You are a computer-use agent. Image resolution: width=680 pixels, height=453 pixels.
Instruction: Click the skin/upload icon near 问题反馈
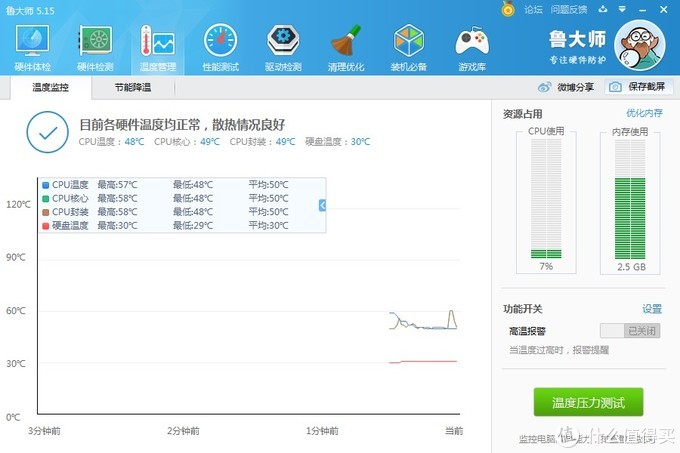coord(603,9)
